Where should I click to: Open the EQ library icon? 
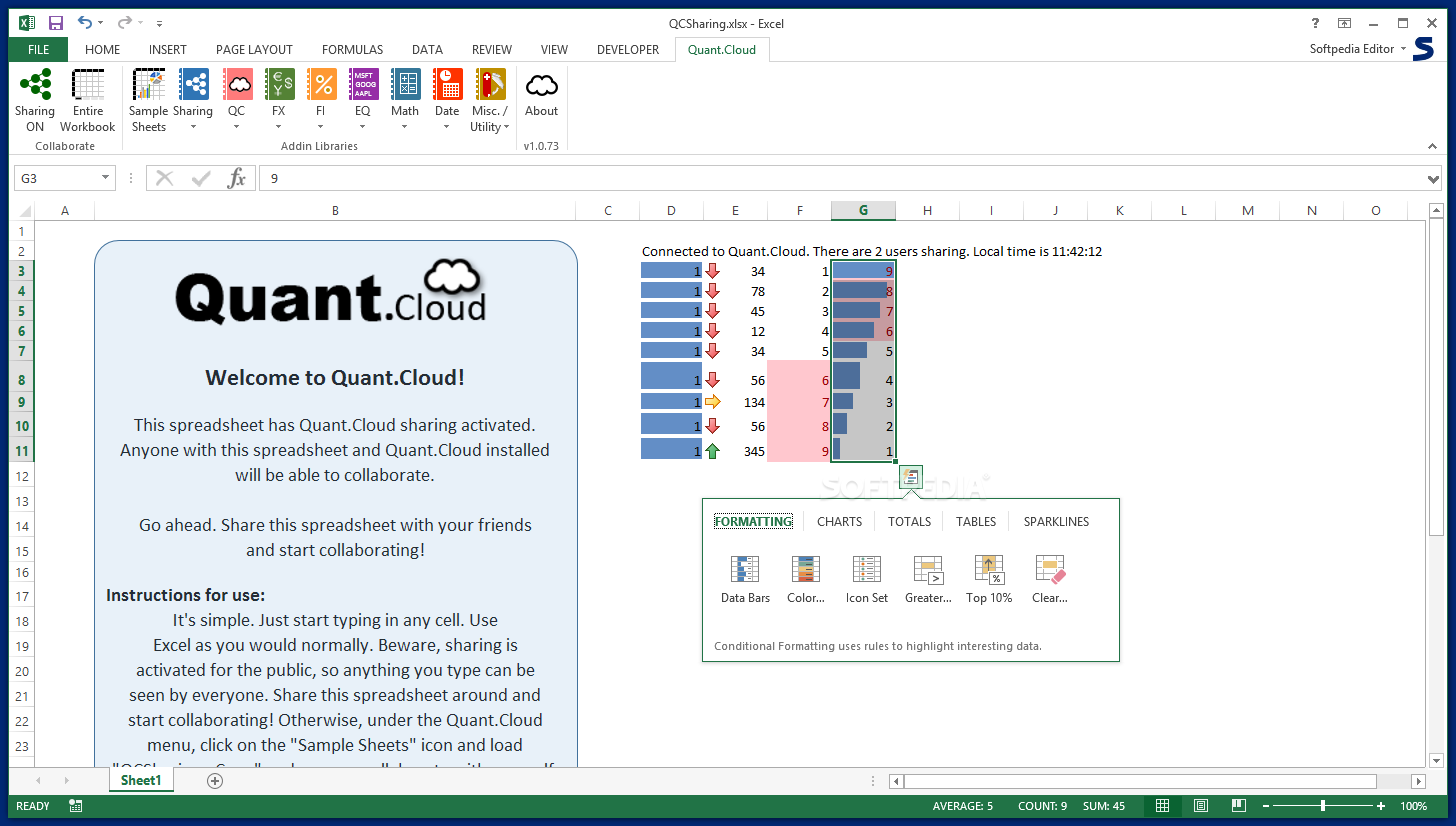pyautogui.click(x=363, y=85)
